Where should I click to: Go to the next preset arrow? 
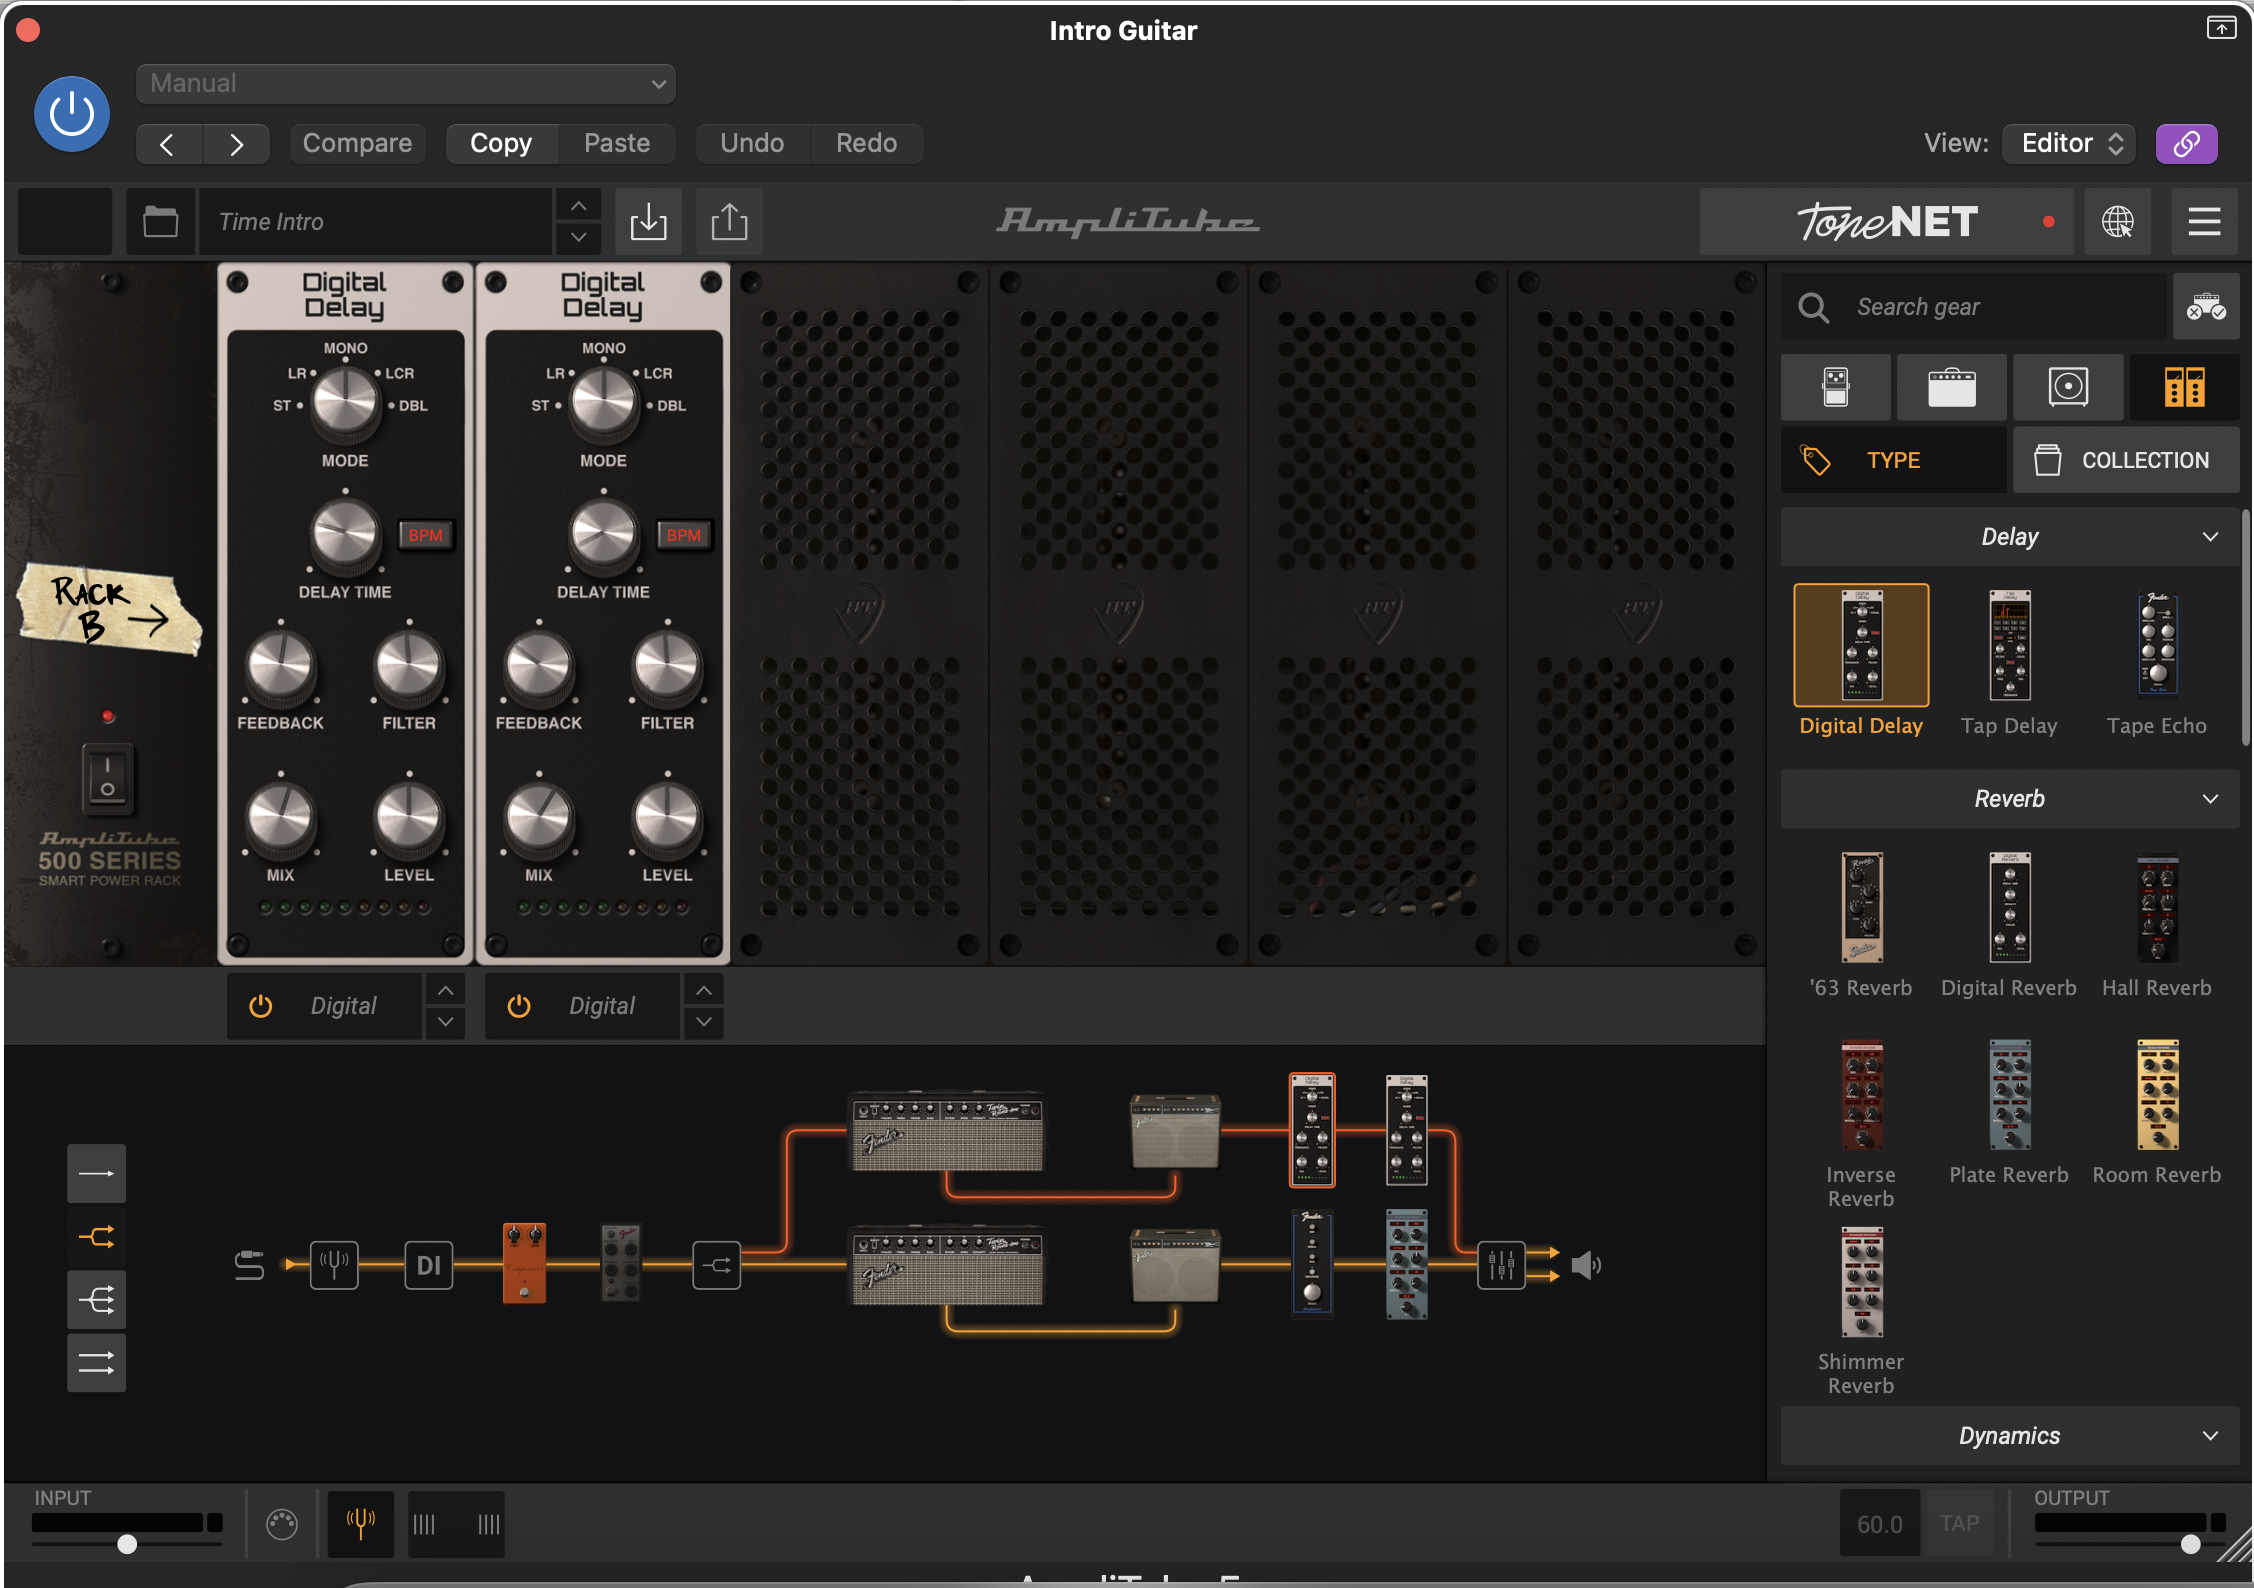[x=236, y=144]
